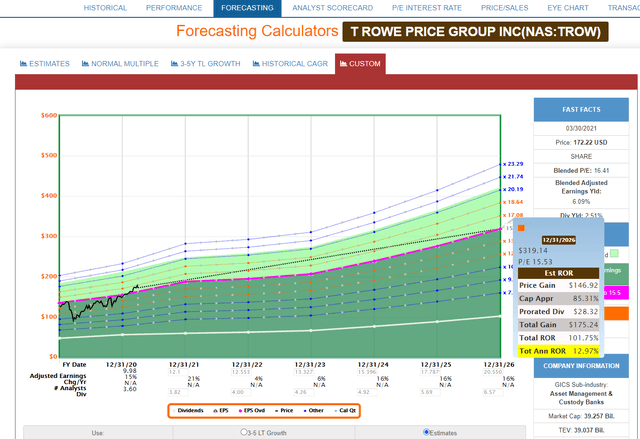Select the 3-5 LT Growth radio button
The image size is (640, 439).
(244, 432)
